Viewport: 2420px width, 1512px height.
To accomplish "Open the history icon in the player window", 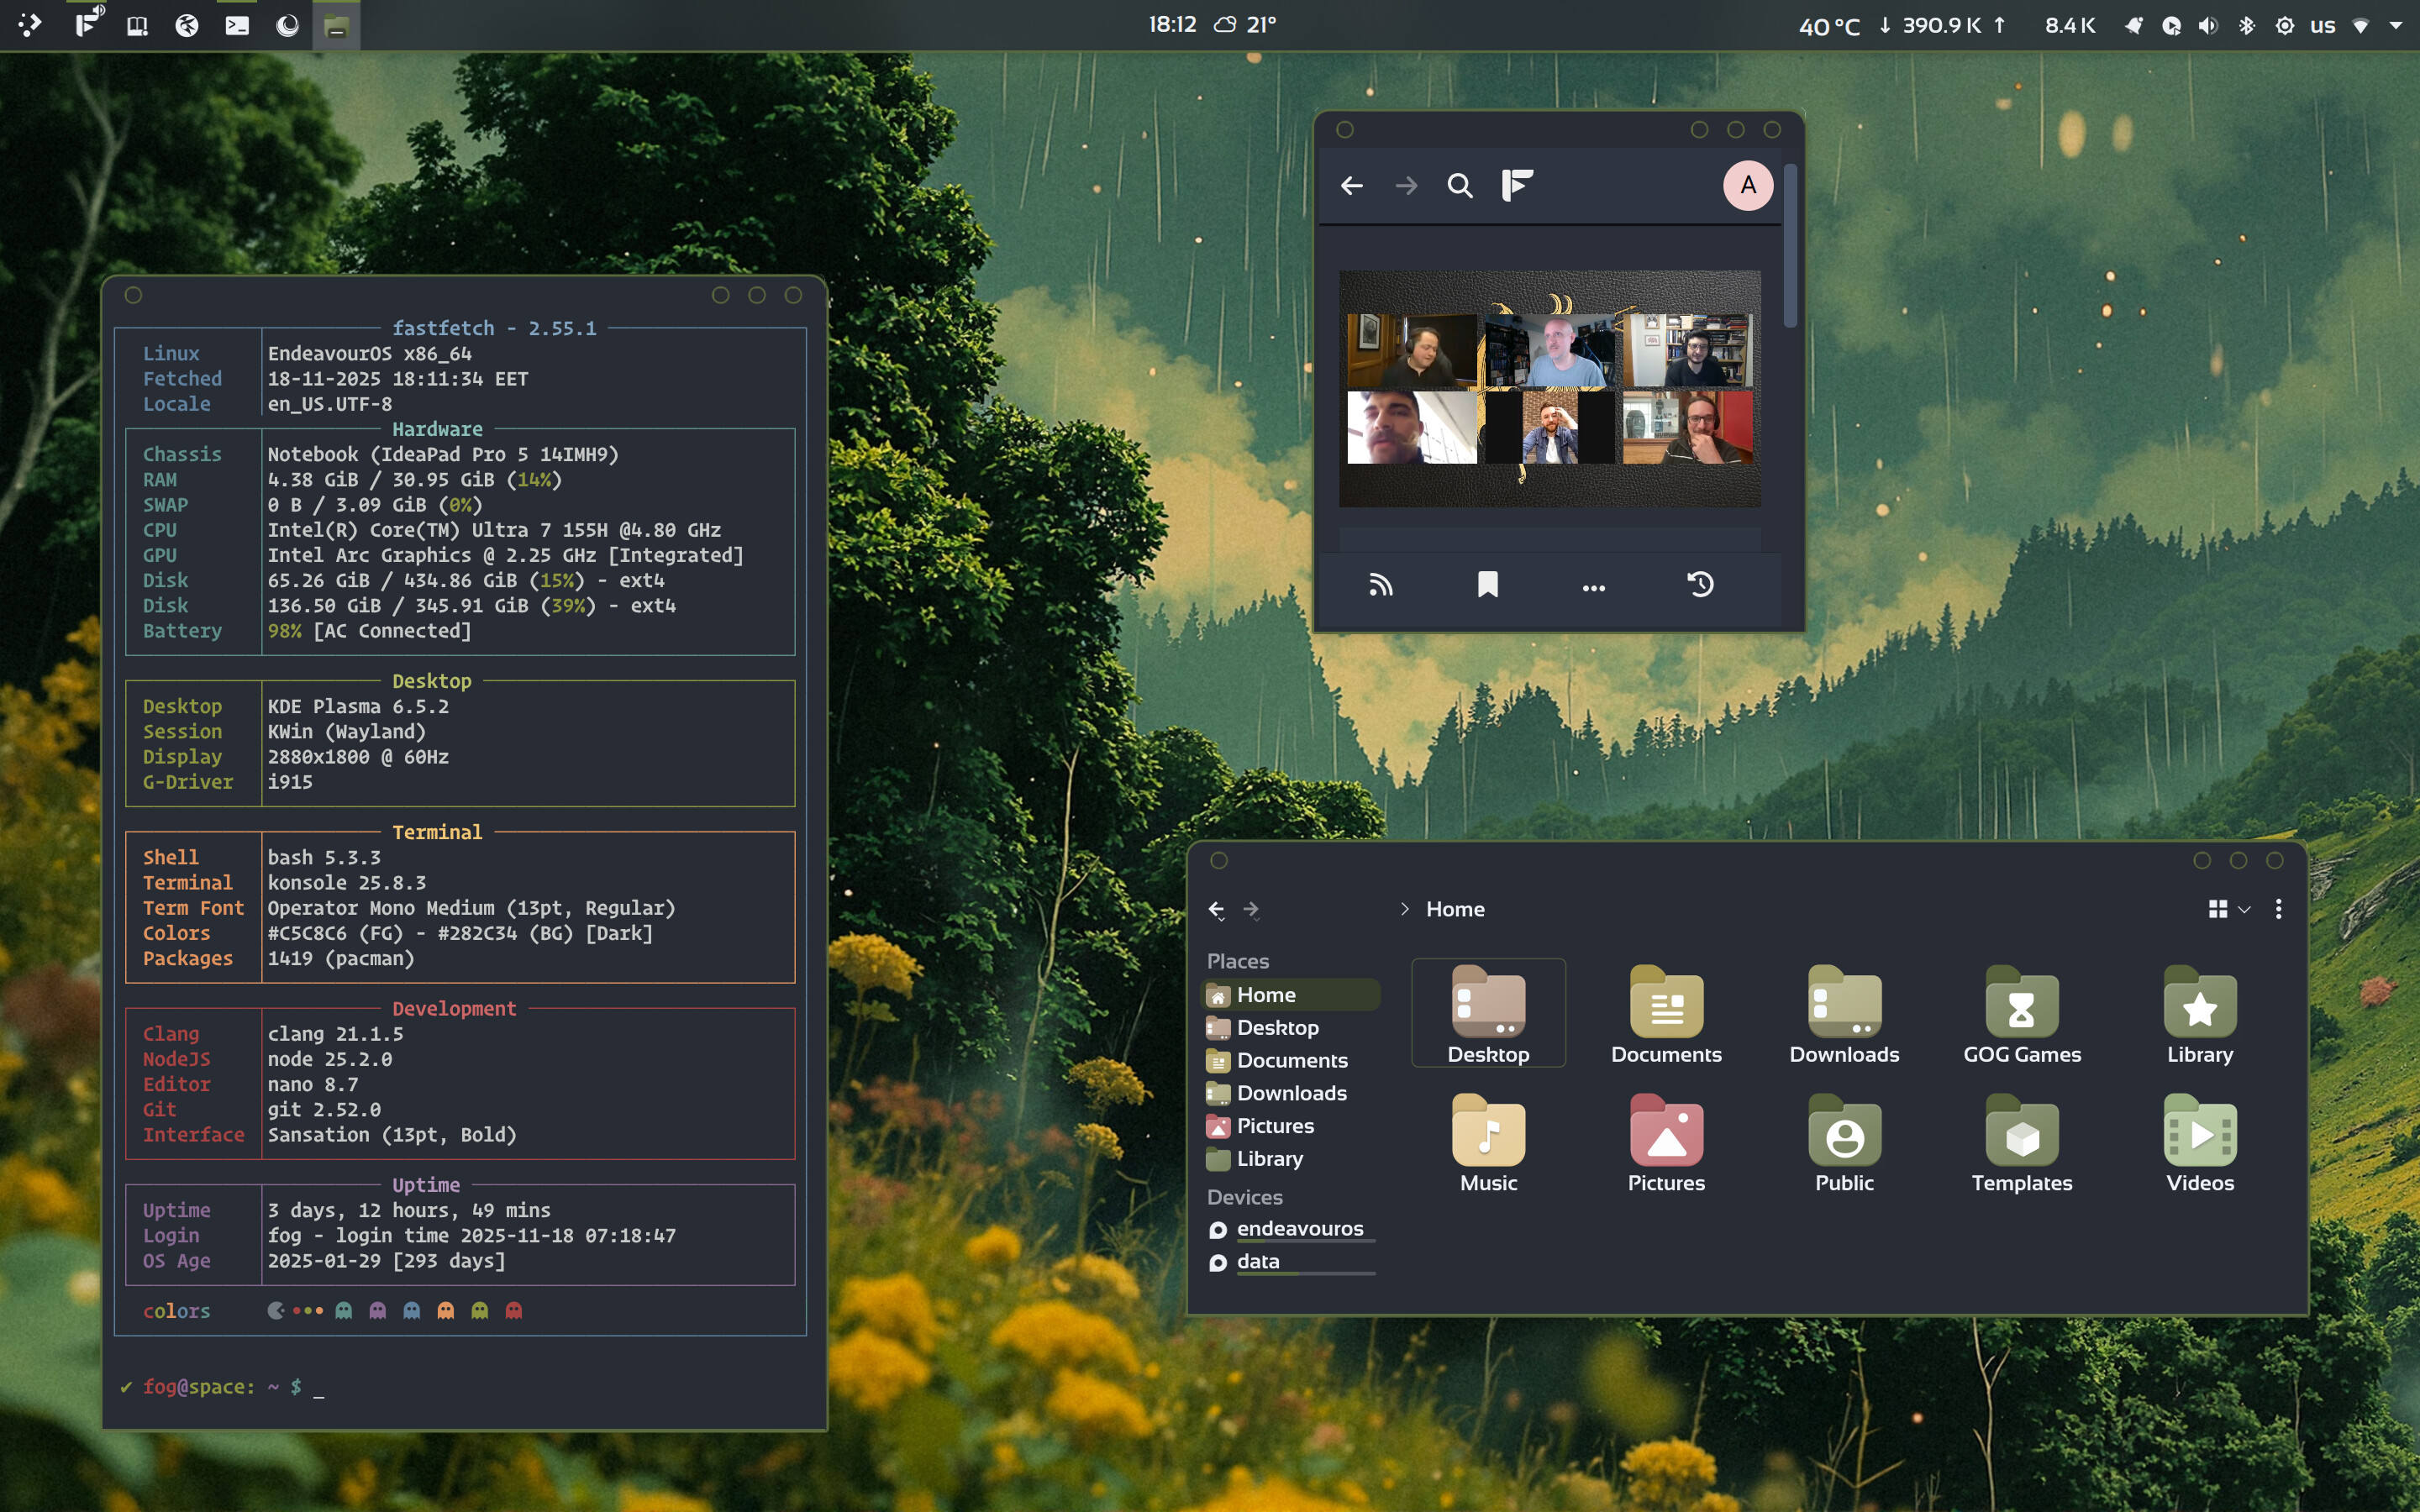I will coord(1700,585).
